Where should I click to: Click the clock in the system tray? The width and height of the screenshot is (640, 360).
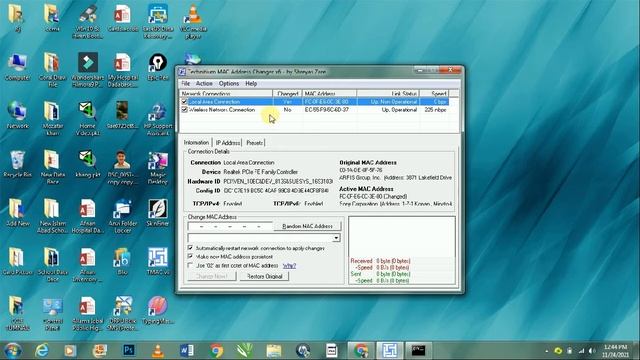[616, 351]
